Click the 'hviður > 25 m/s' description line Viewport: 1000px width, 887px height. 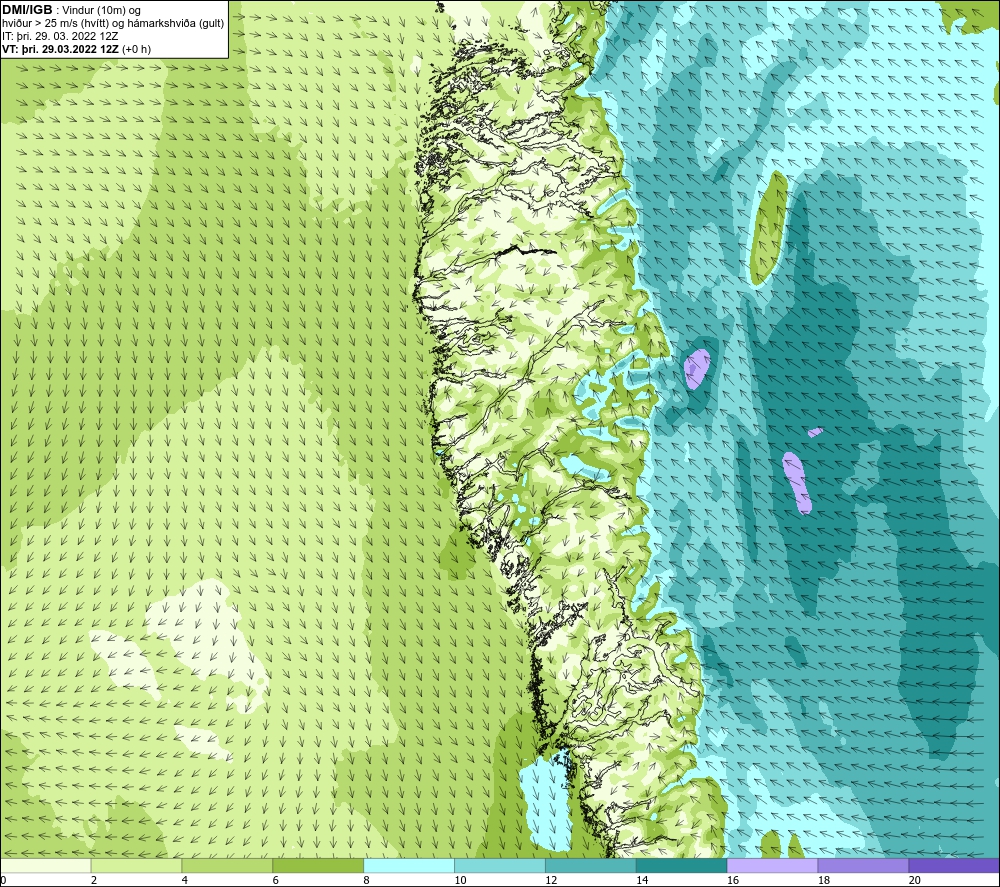[x=114, y=24]
